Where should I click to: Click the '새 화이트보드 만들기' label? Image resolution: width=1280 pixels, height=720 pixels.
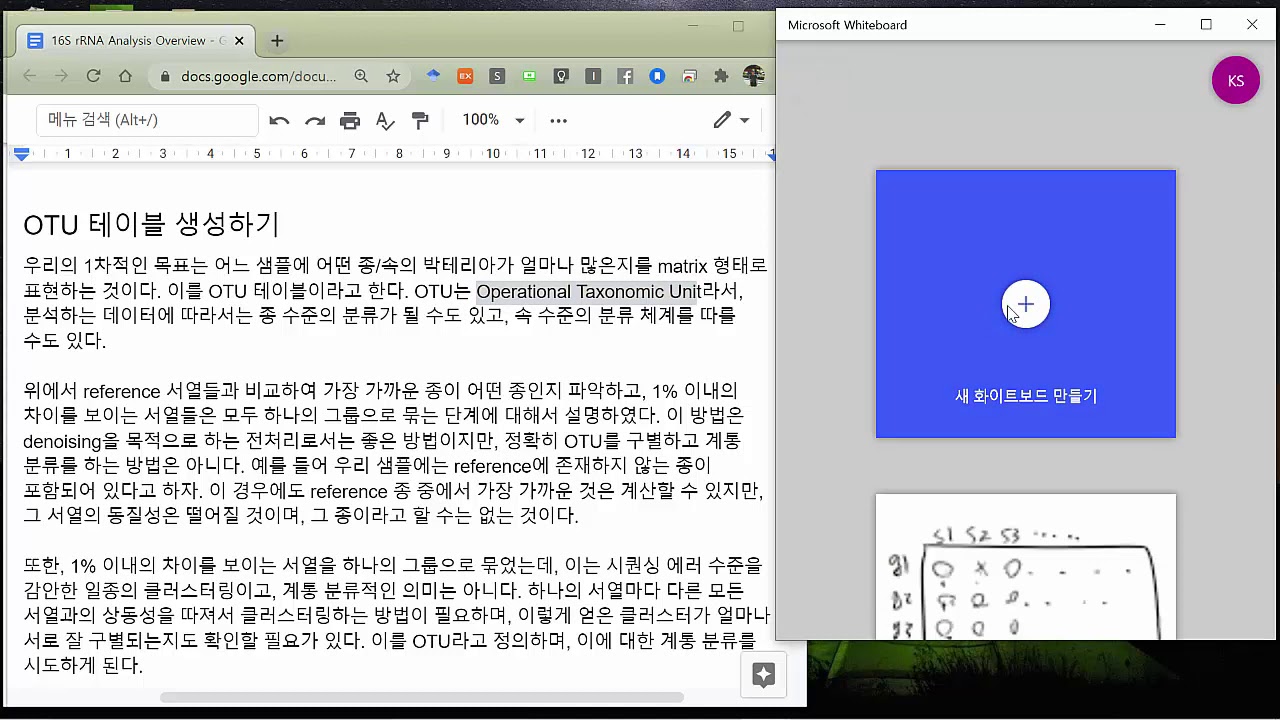point(1026,396)
